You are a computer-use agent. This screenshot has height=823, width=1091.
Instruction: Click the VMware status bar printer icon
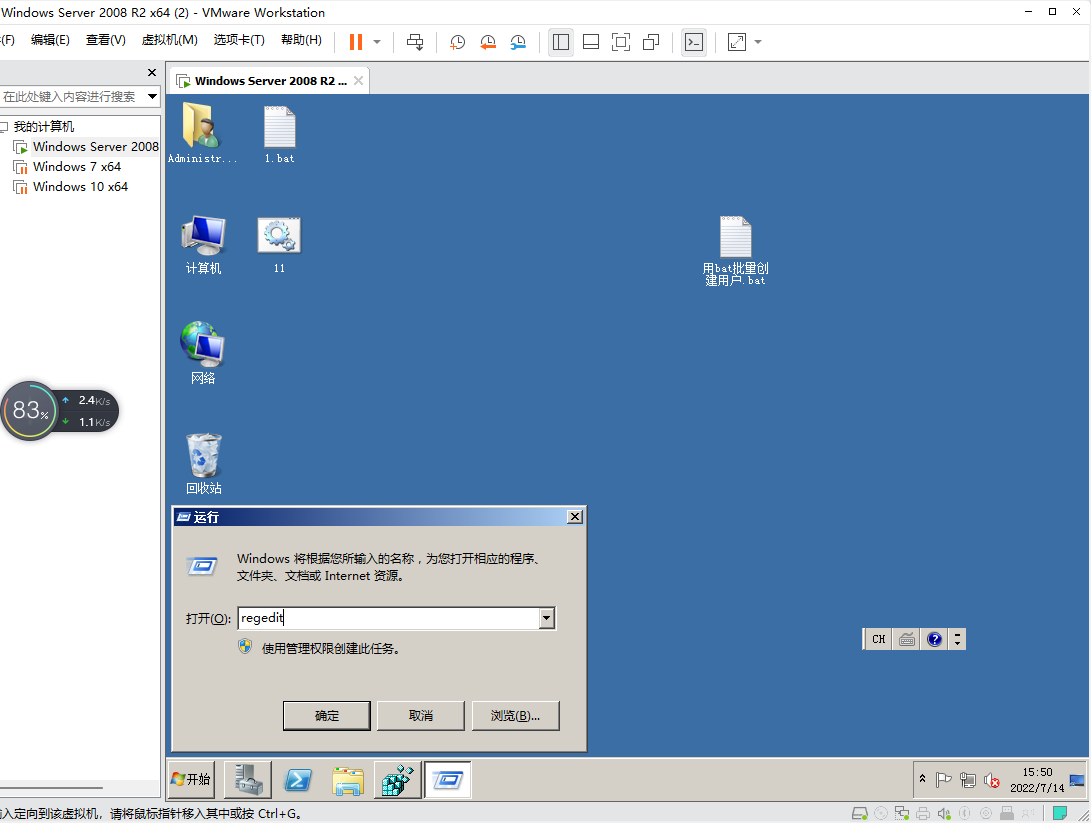click(923, 813)
